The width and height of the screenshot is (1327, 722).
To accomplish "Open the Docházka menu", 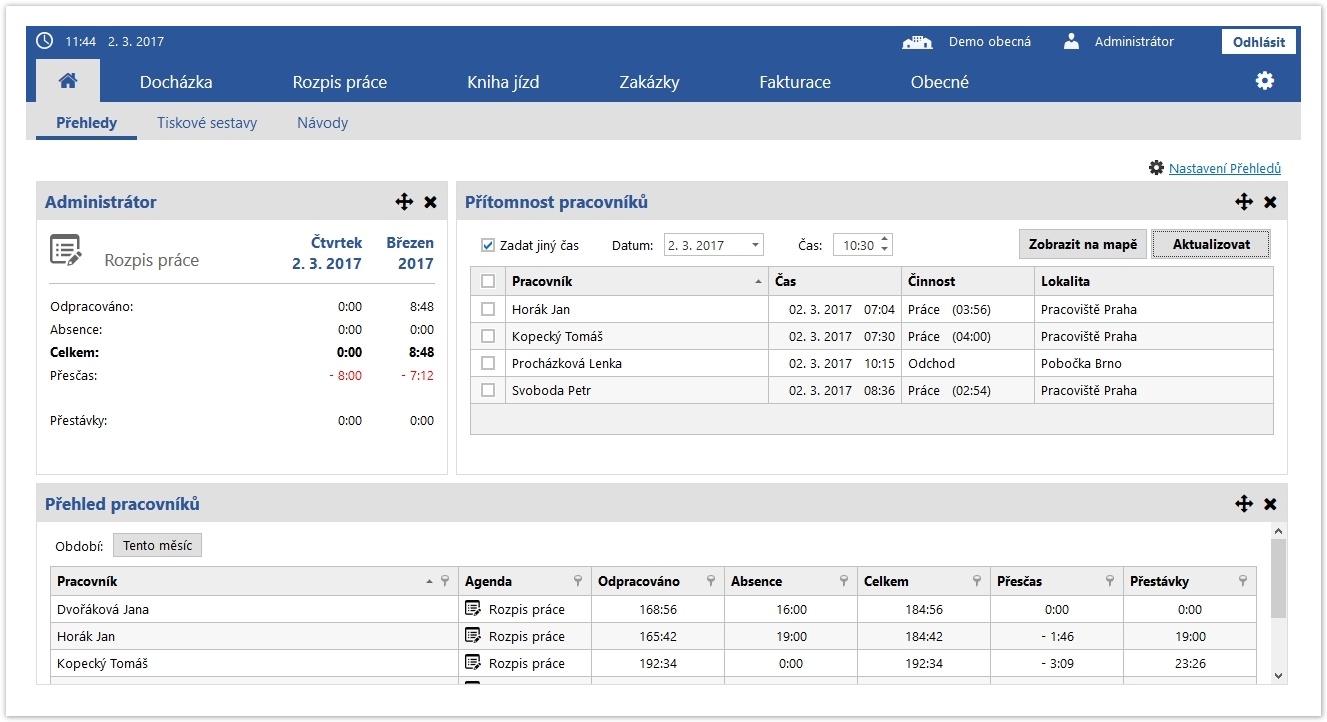I will point(176,82).
